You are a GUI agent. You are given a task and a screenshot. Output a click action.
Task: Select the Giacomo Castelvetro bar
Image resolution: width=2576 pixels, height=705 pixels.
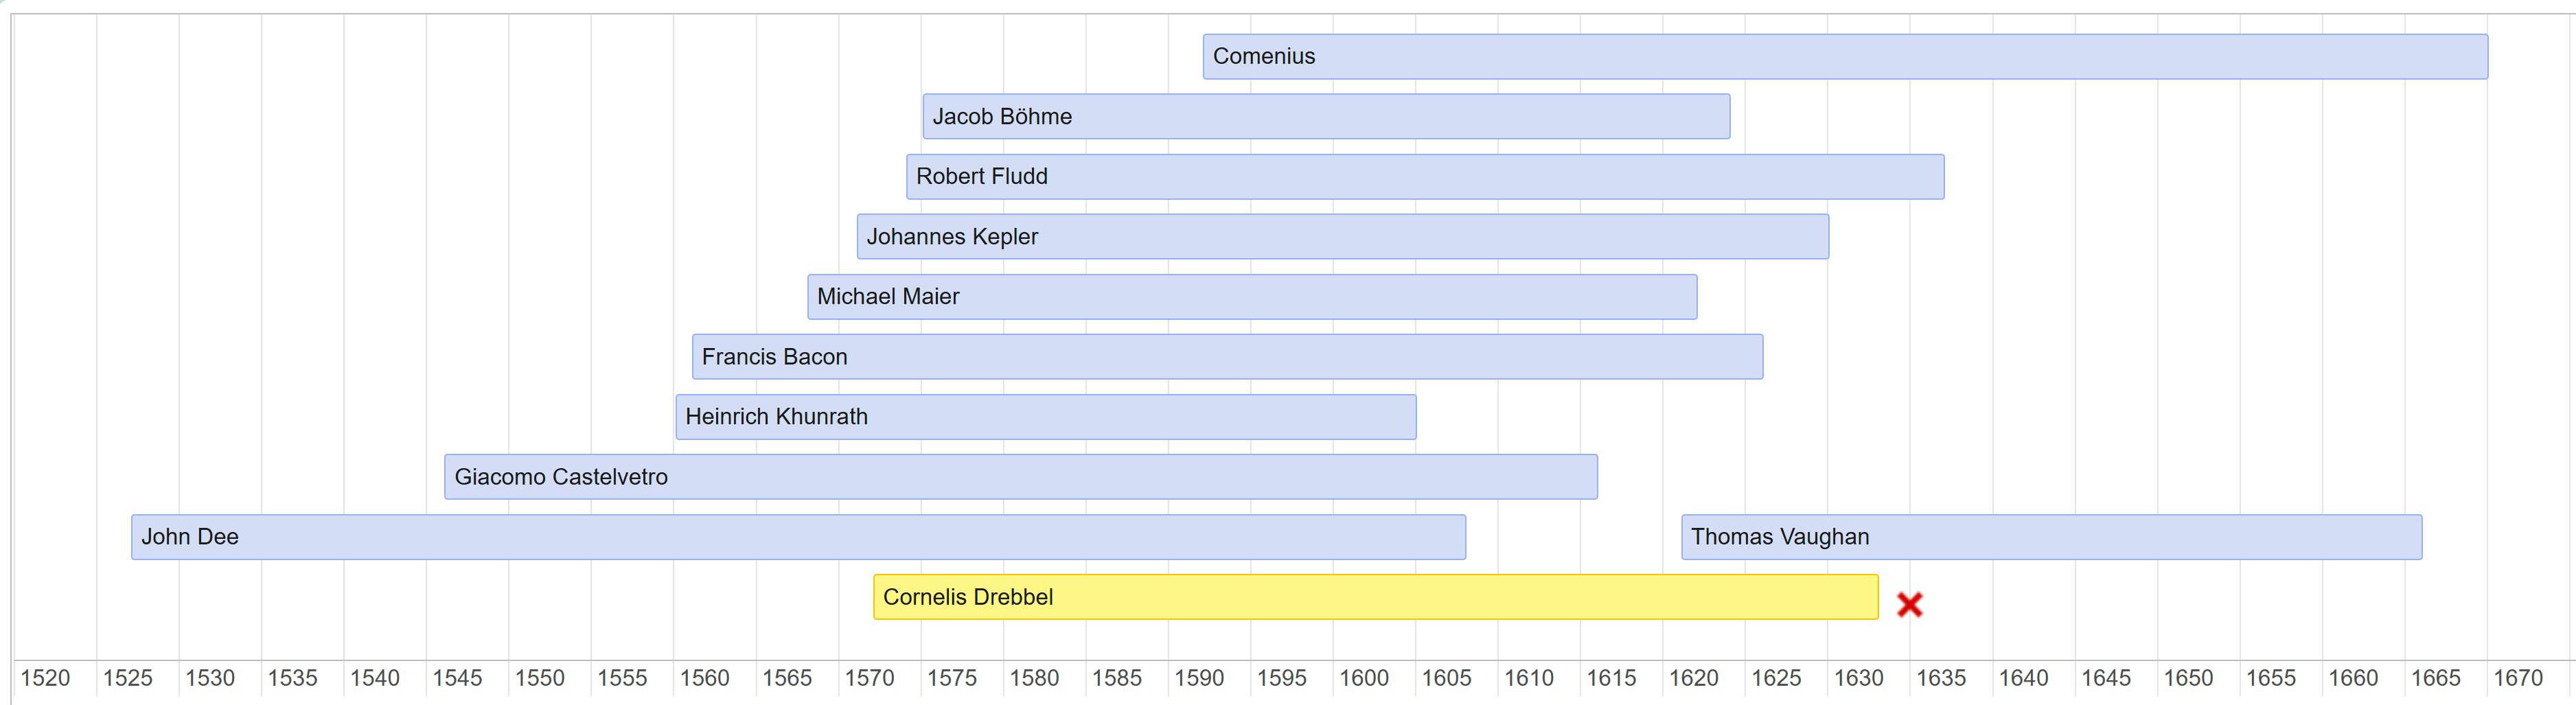[1020, 477]
